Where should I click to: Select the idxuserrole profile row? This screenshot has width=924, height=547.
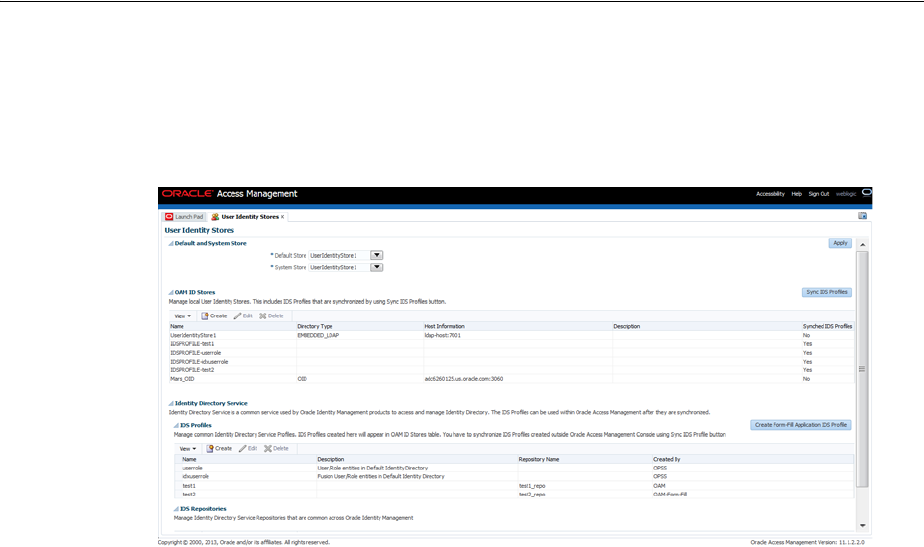click(514, 476)
